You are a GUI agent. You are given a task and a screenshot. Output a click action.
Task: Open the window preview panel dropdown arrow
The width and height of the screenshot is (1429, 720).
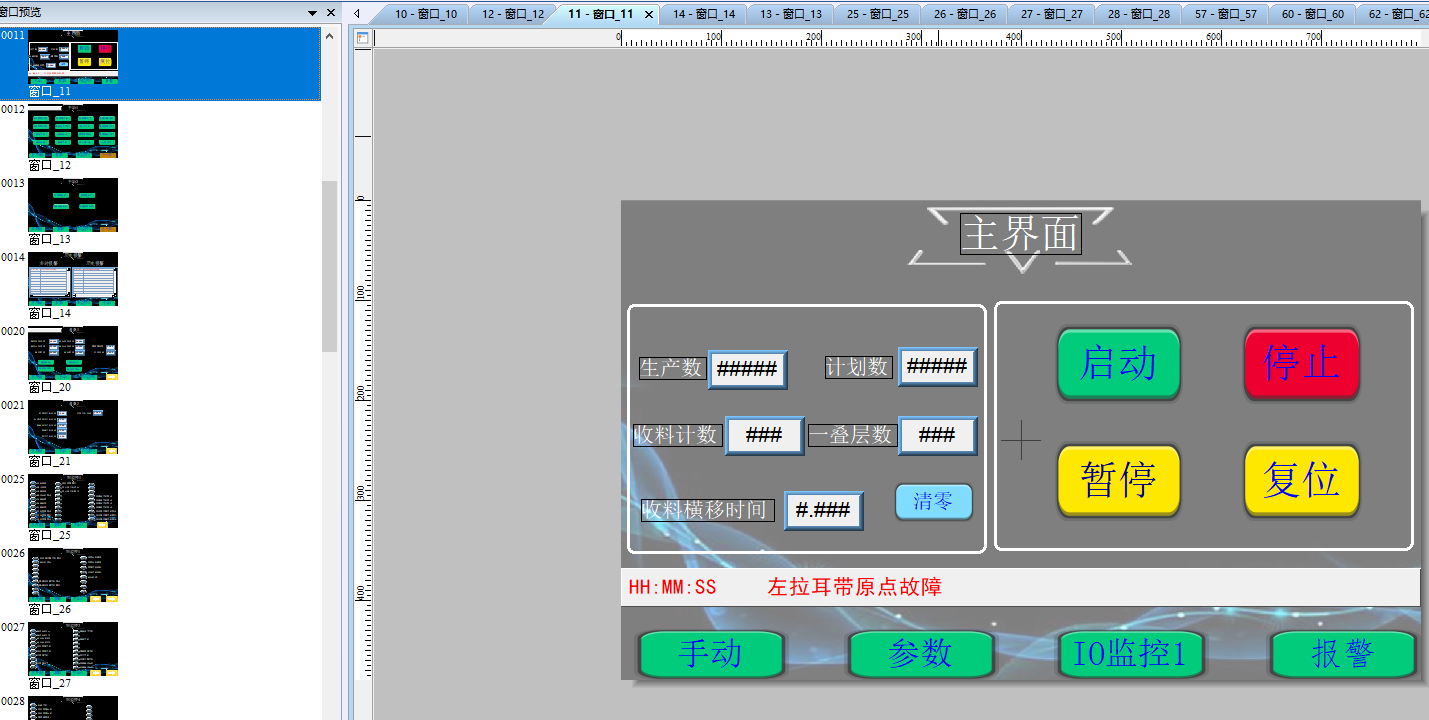pos(313,13)
